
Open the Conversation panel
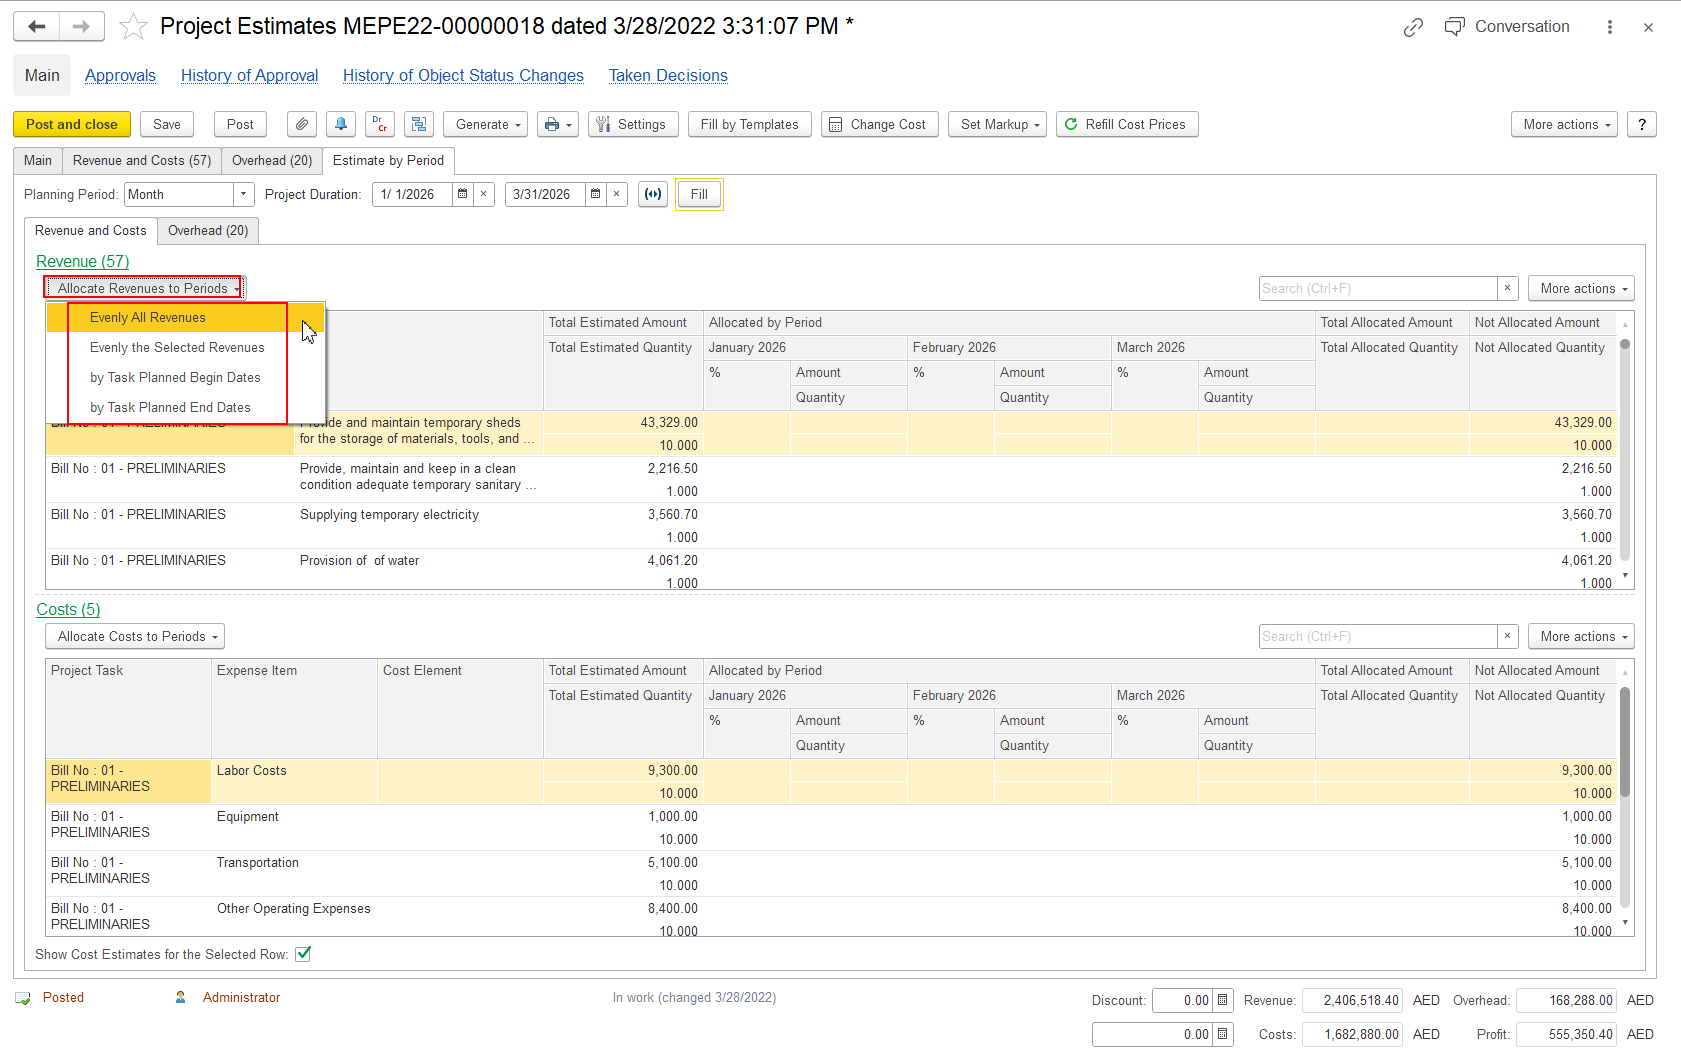click(1508, 27)
